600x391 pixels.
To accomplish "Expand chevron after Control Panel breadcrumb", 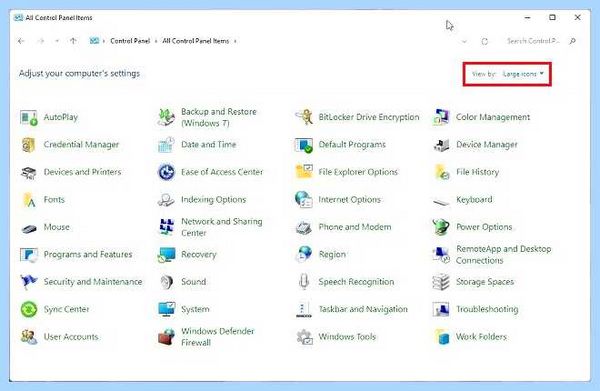I will [156, 41].
